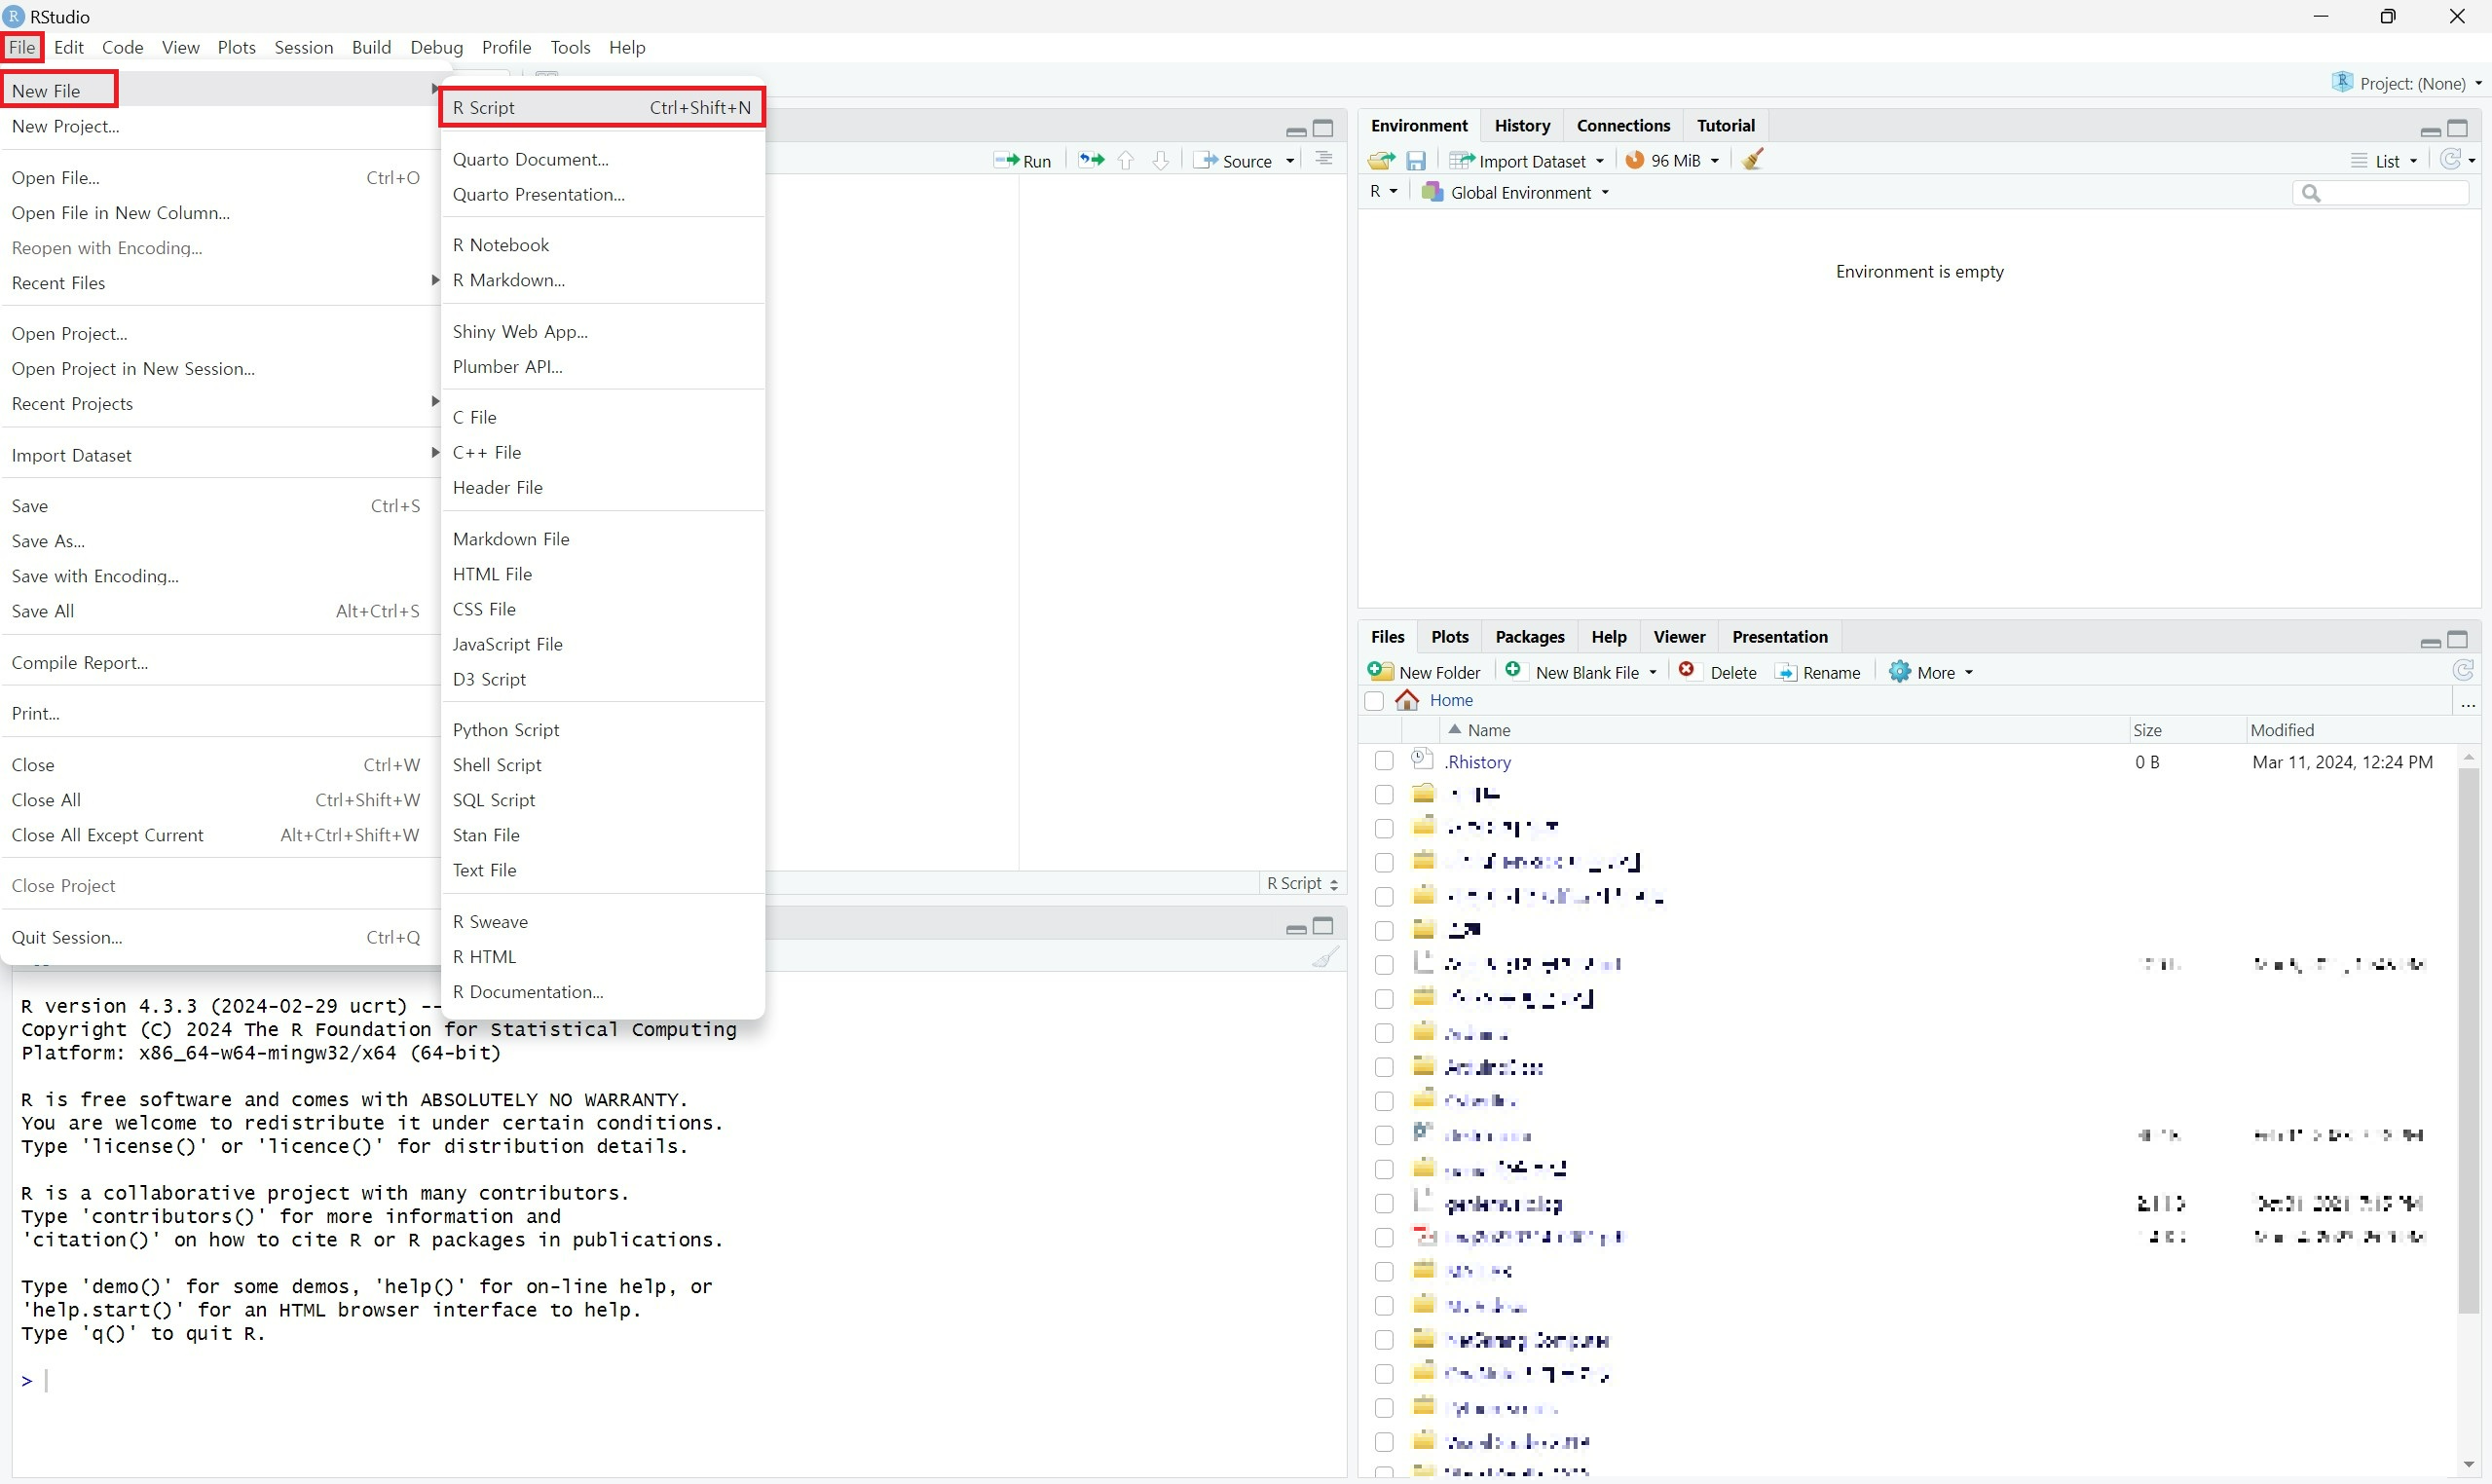Click the save workspace disk icon
This screenshot has height=1484, width=2492.
coord(1416,160)
